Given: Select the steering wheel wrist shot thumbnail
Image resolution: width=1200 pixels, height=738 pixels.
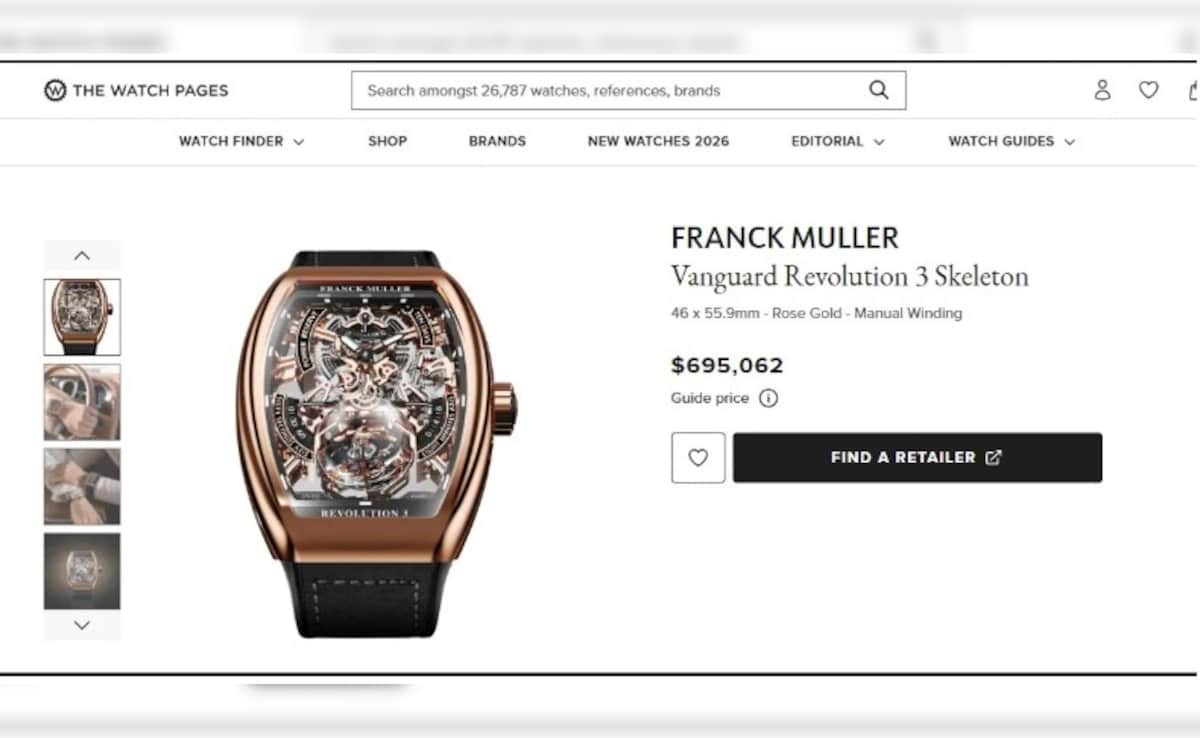Looking at the screenshot, I should [82, 402].
